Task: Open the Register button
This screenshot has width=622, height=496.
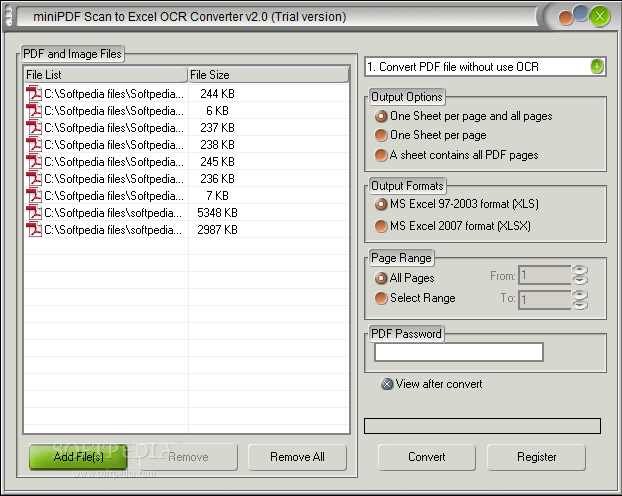Action: pyautogui.click(x=536, y=457)
